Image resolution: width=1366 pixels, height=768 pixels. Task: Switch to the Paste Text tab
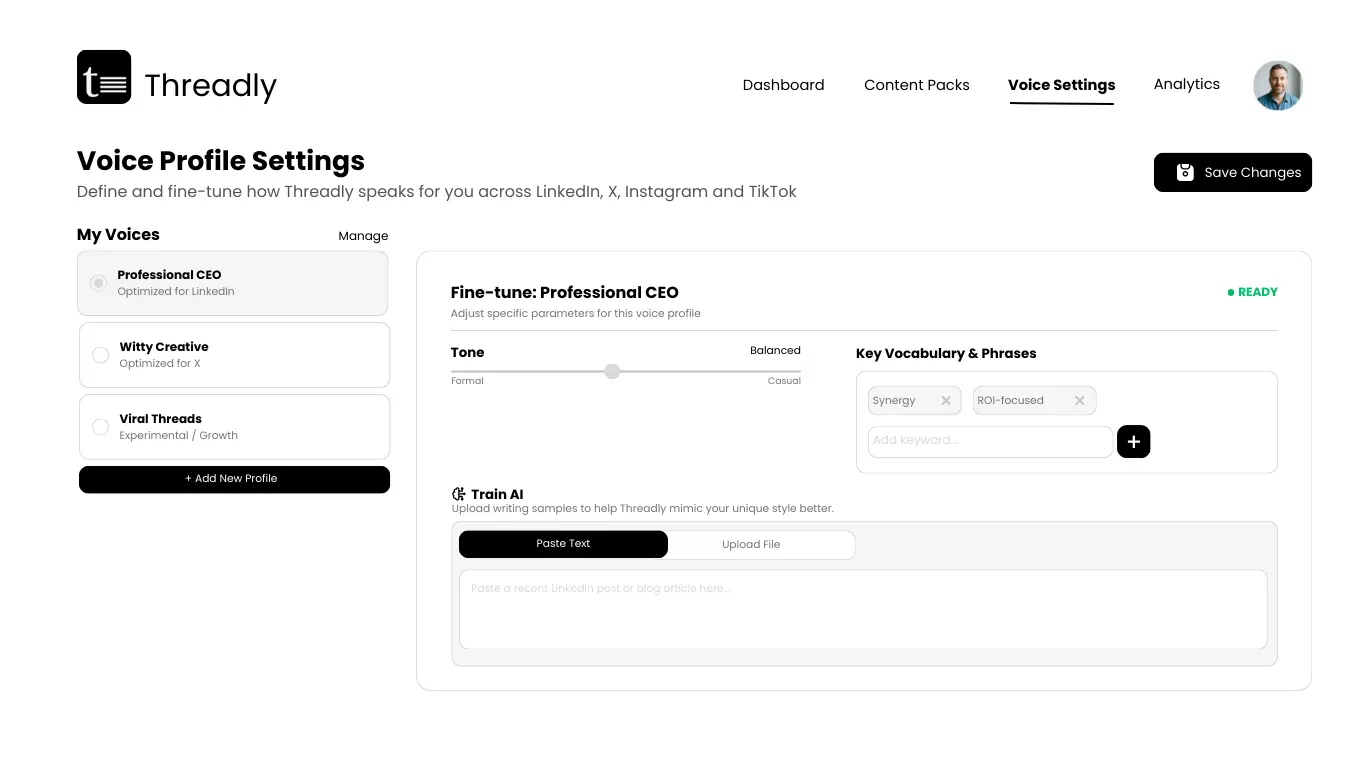pos(563,544)
